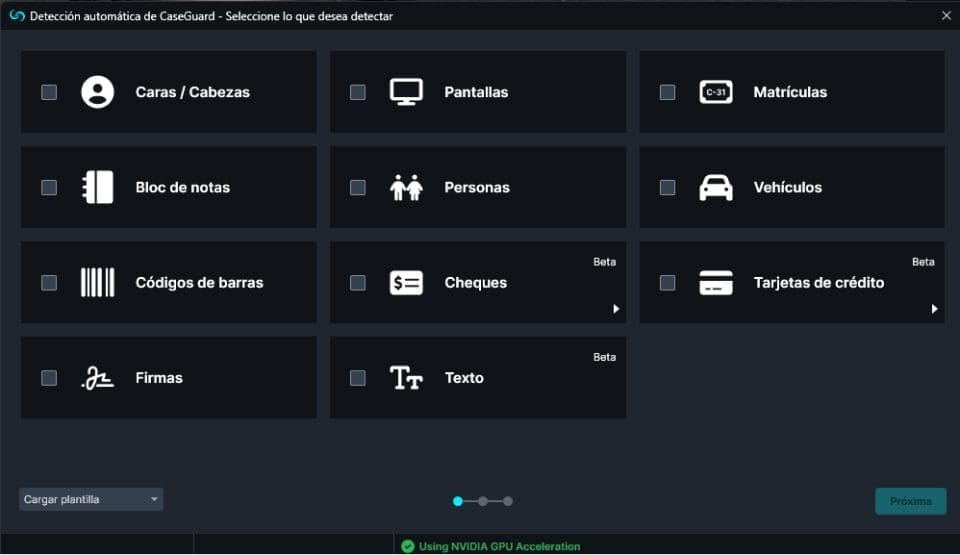Enable the Cheques checkbox
This screenshot has height=555, width=960.
point(358,282)
